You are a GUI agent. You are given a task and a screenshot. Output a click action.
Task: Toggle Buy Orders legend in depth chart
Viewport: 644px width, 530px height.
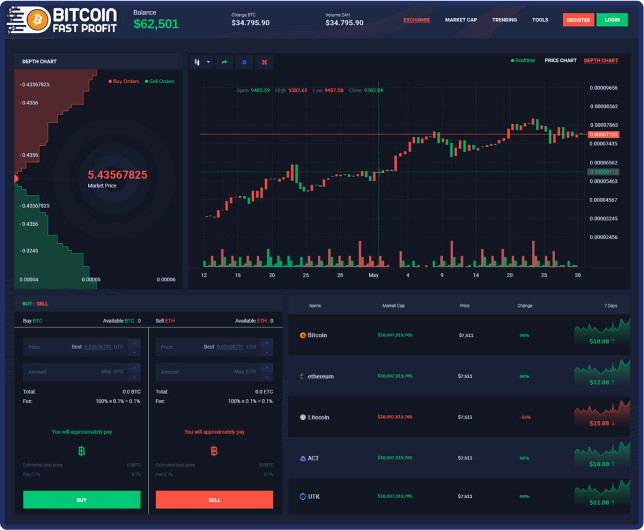(x=124, y=81)
